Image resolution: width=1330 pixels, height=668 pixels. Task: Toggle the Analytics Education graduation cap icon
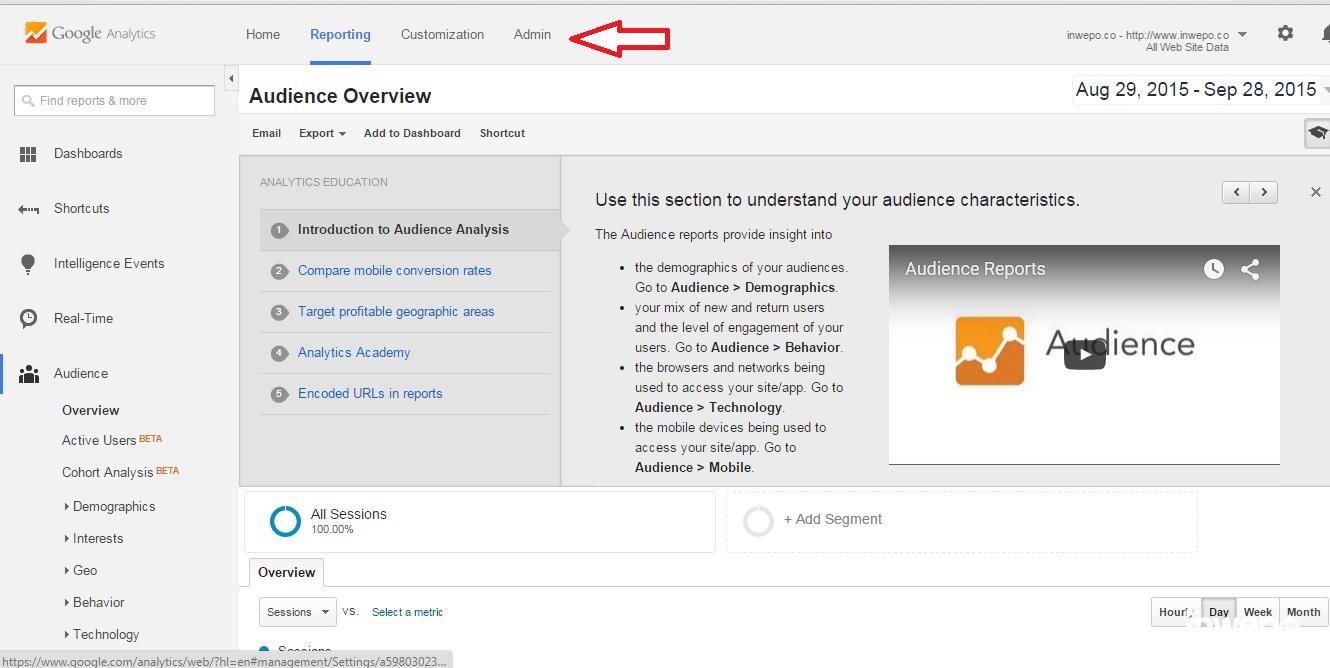tap(1318, 133)
